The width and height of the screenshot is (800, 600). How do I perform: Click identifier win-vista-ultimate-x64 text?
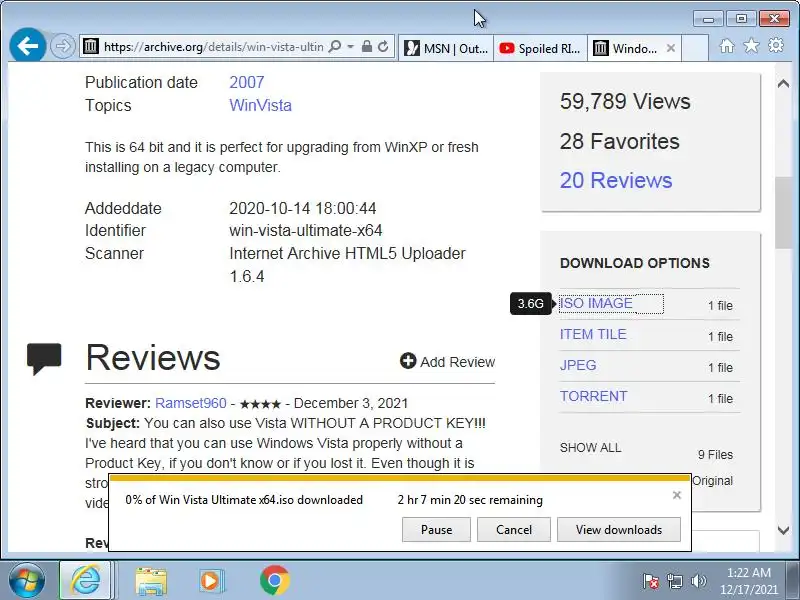[306, 231]
